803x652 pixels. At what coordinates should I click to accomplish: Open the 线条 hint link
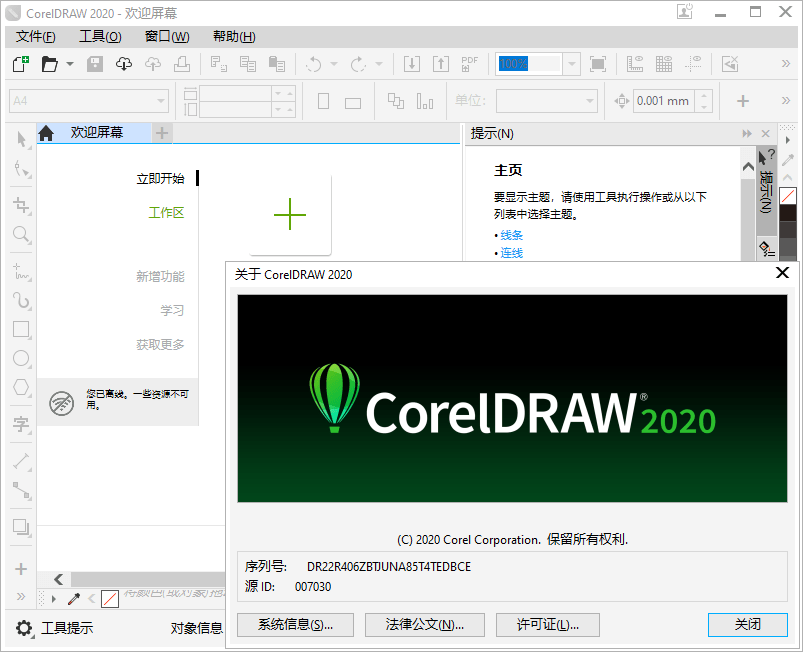[511, 235]
